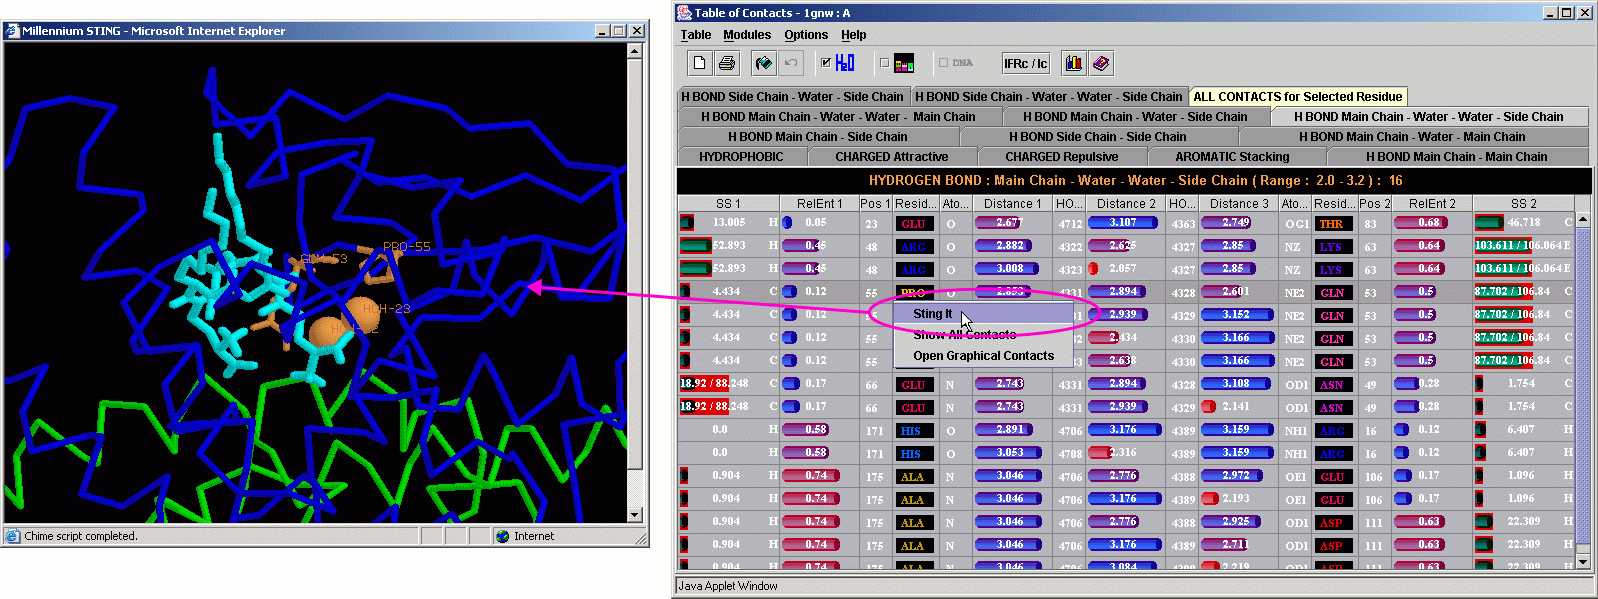
Task: Toggle the DNA checkbox
Action: (x=943, y=62)
